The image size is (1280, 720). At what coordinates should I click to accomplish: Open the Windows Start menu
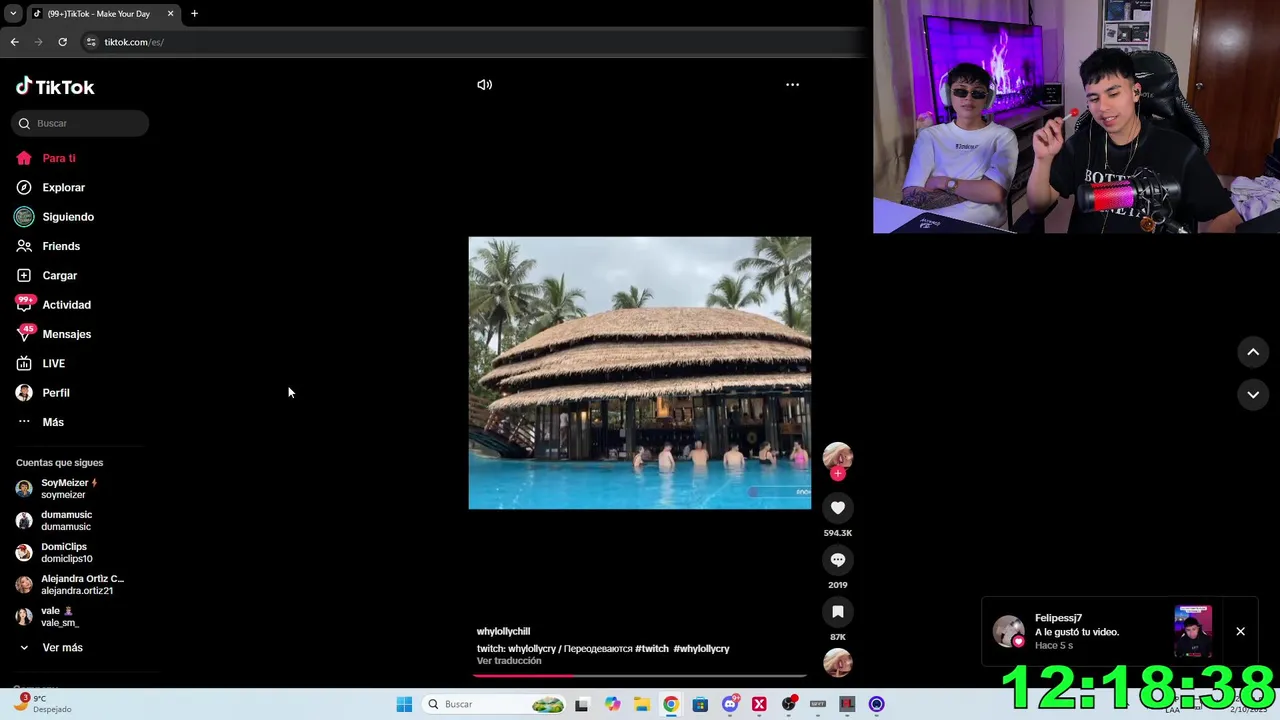click(x=404, y=704)
